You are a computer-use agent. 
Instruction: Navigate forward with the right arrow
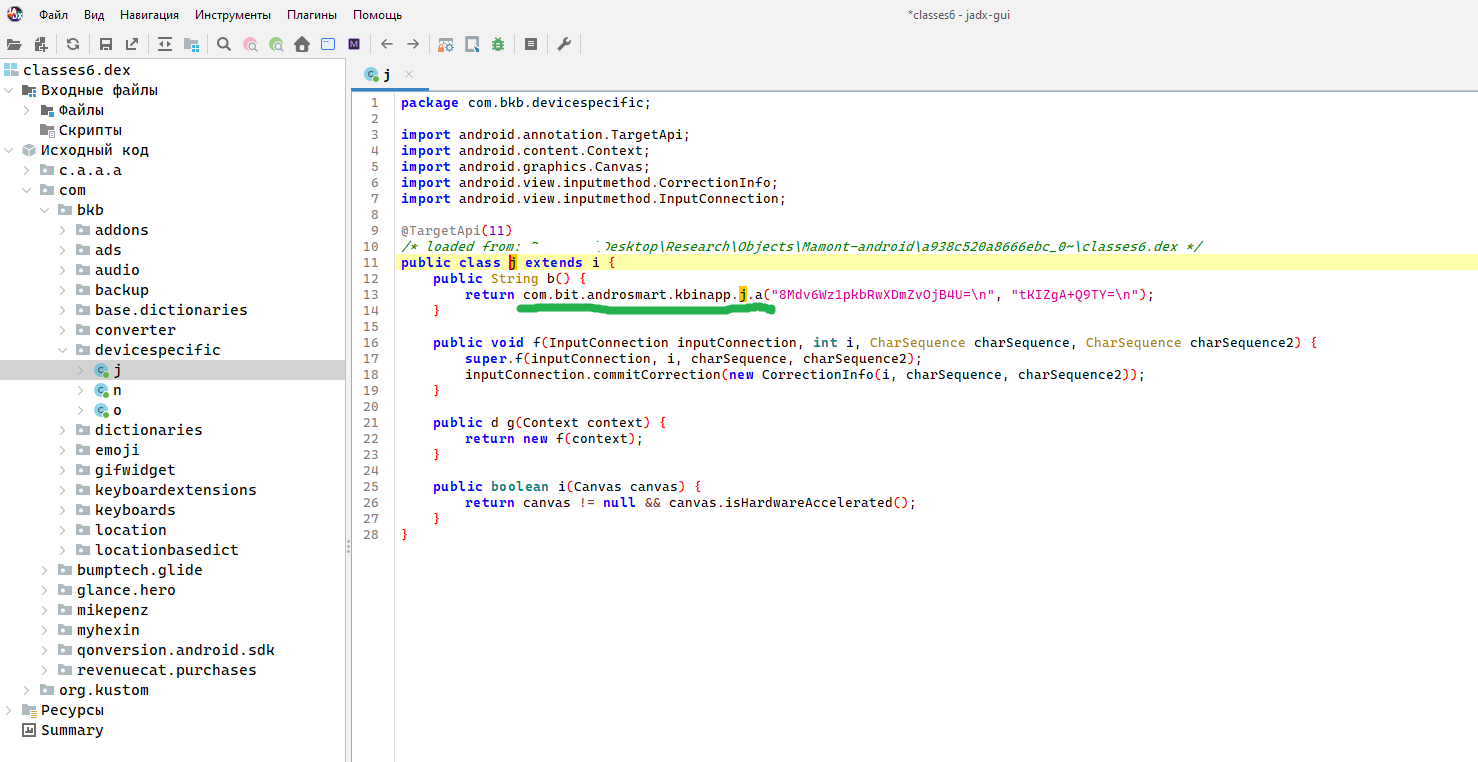tap(413, 44)
